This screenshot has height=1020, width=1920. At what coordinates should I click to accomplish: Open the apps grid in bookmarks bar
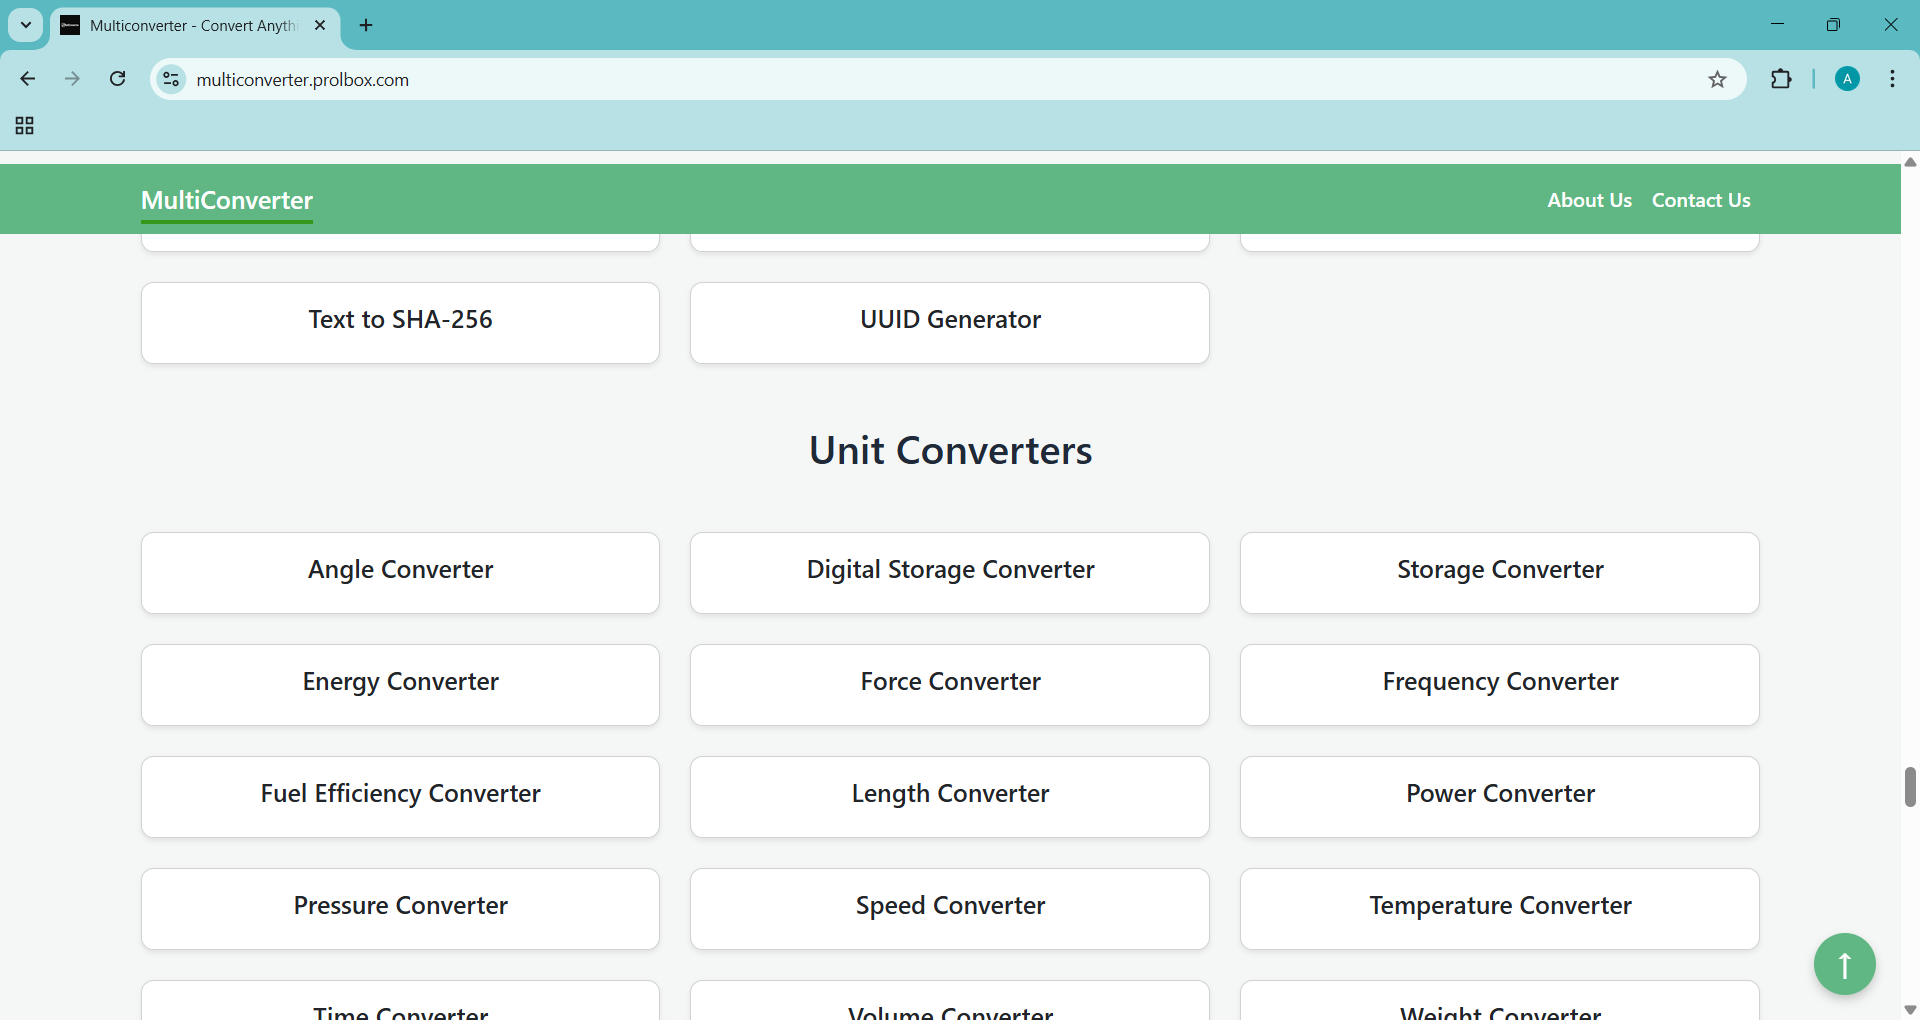[x=25, y=126]
